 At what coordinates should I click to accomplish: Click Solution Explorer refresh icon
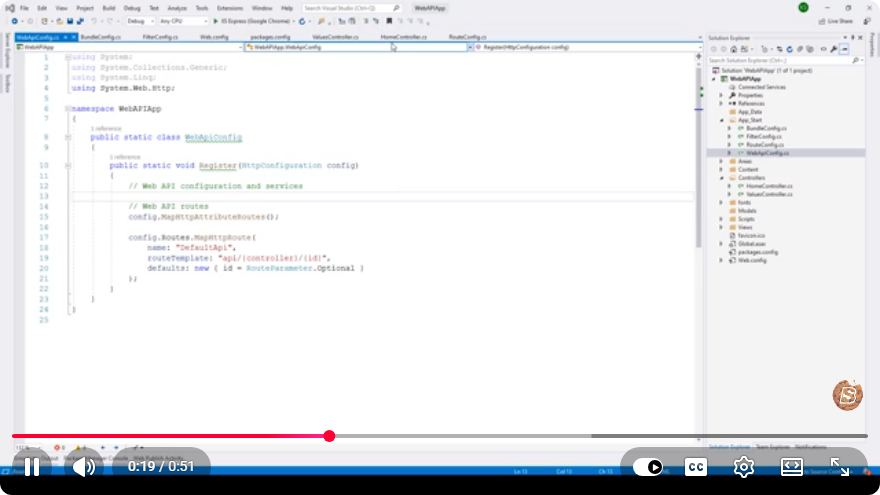[x=789, y=49]
